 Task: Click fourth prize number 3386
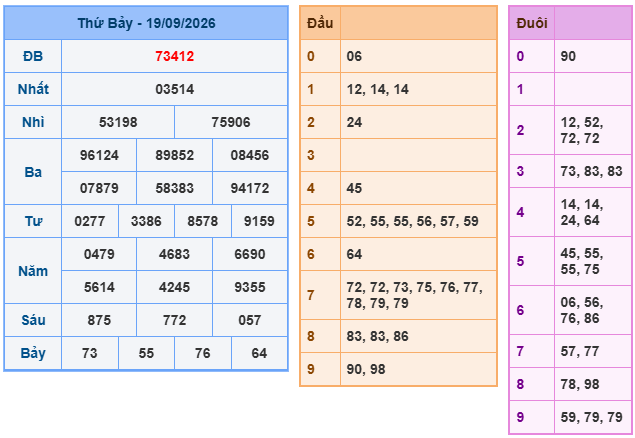146,221
